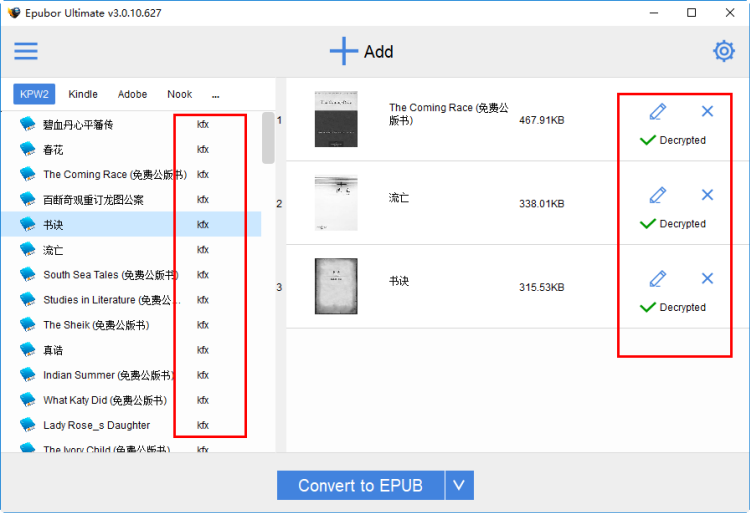This screenshot has width=750, height=513.
Task: Click book icon beside Lady Rose_s Daughter
Action: (27, 425)
